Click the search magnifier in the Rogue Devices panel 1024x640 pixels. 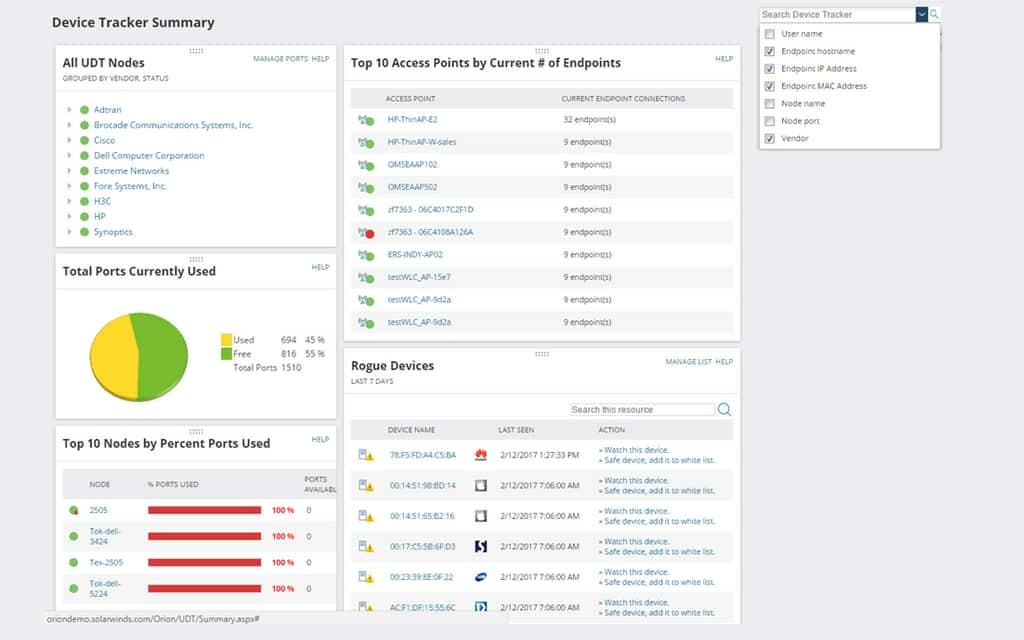[x=724, y=409]
